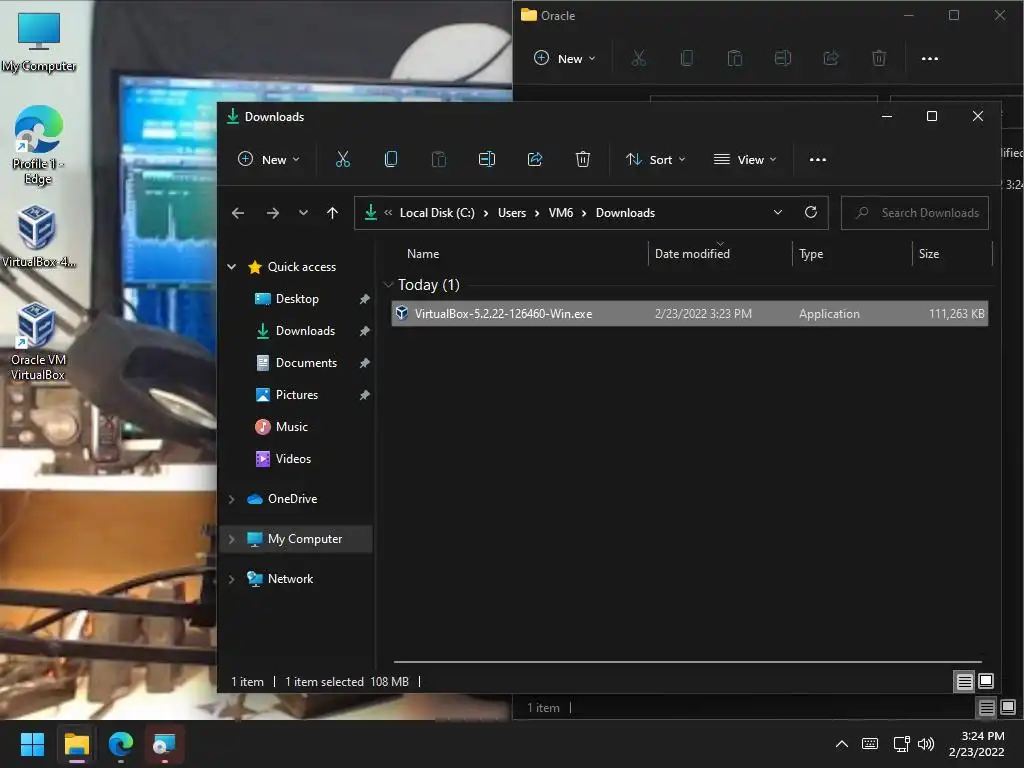The width and height of the screenshot is (1024, 768).
Task: Expand the OneDrive tree node
Action: click(231, 499)
